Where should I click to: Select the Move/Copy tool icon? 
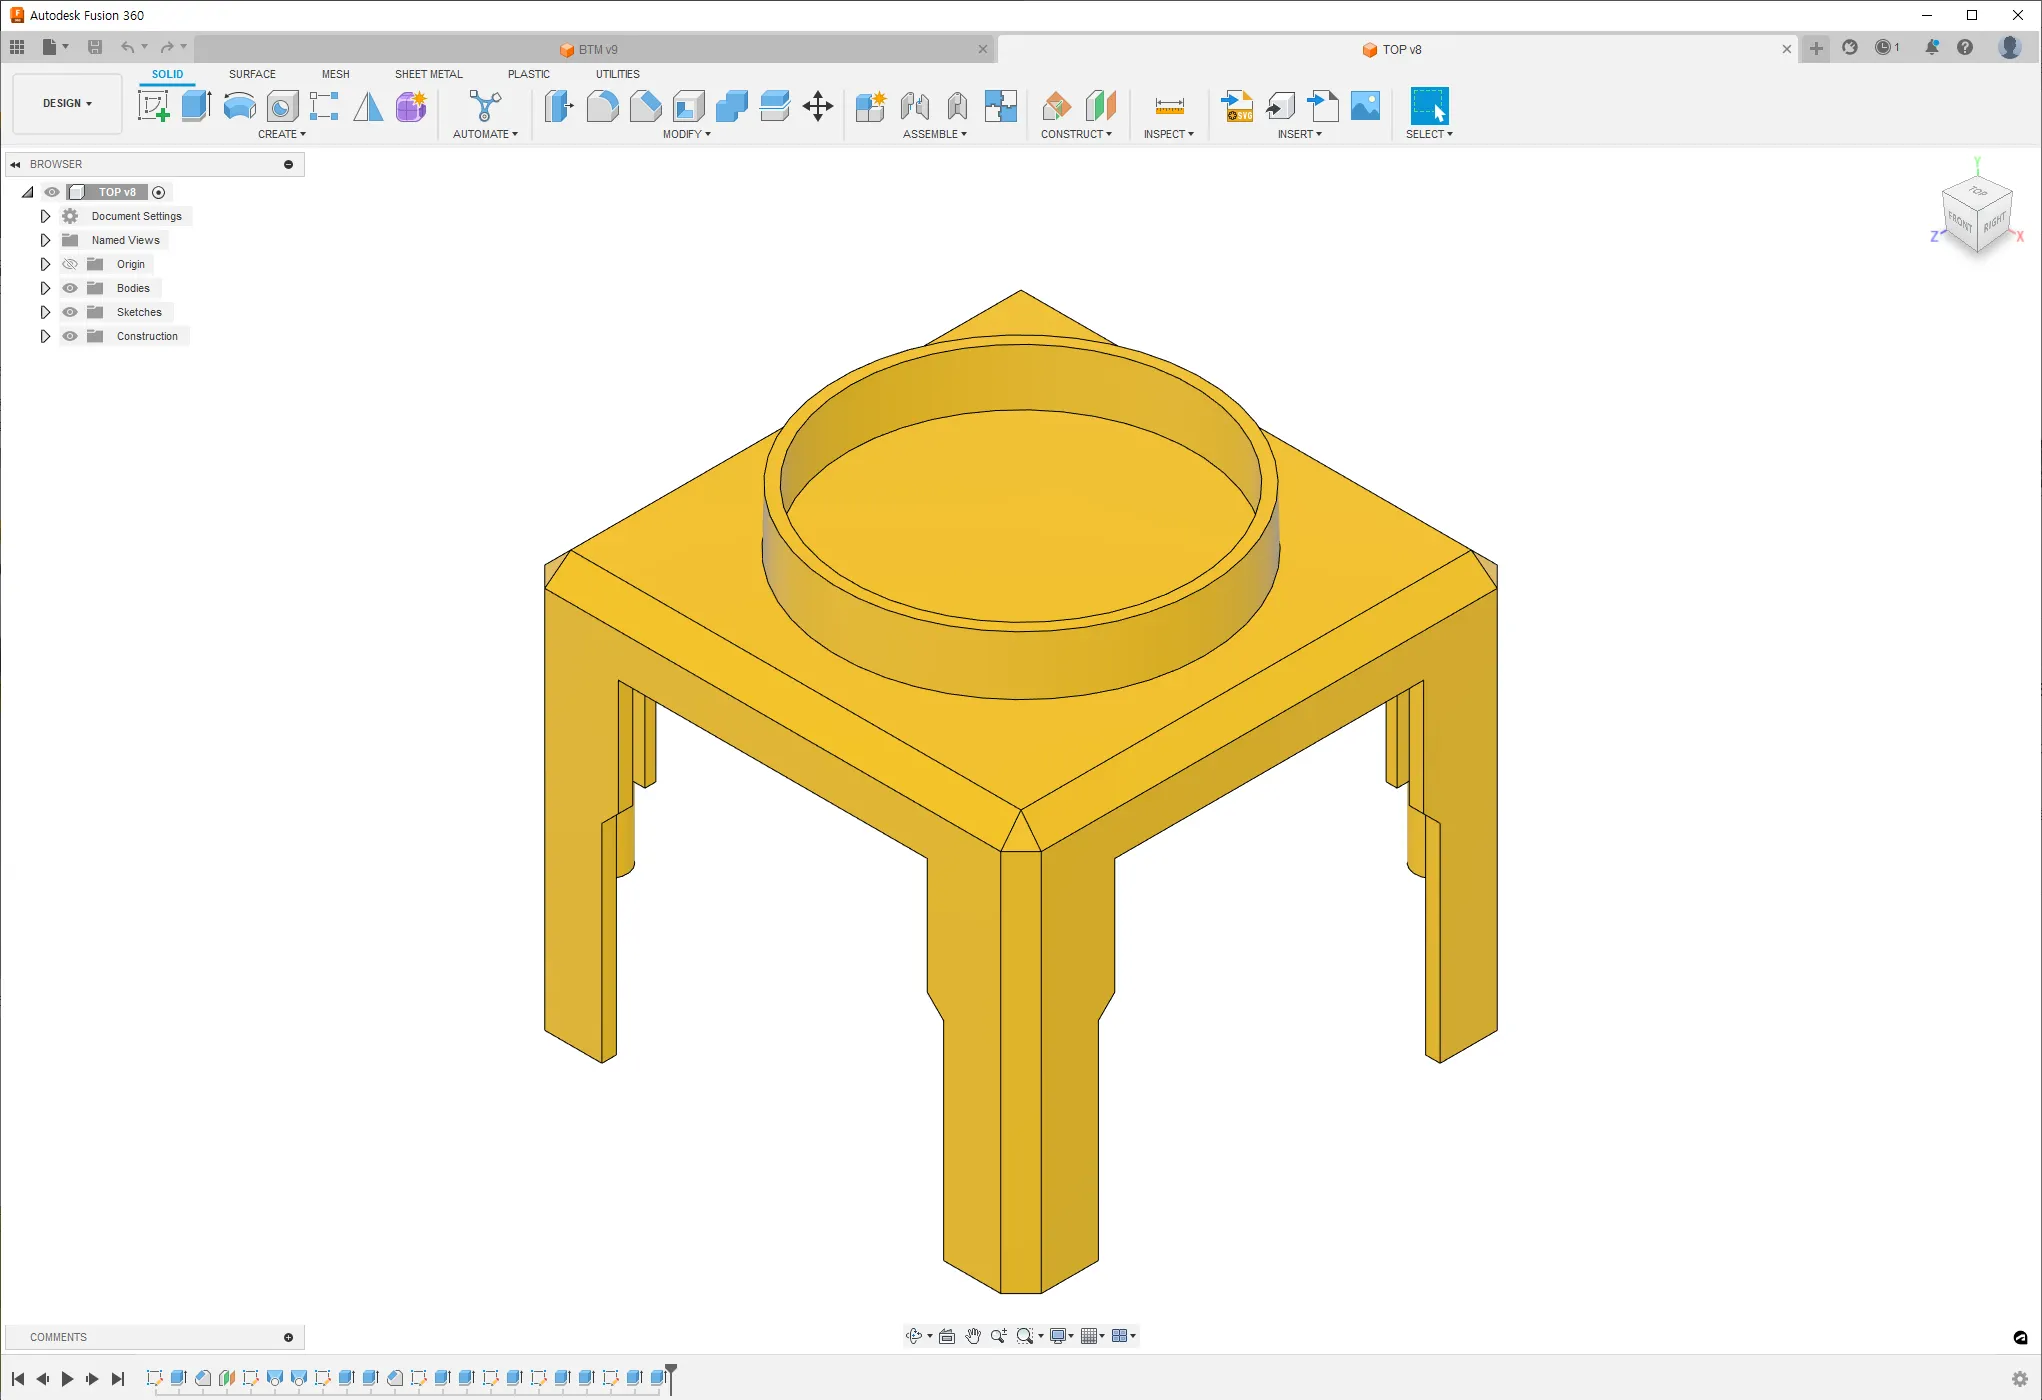click(818, 105)
